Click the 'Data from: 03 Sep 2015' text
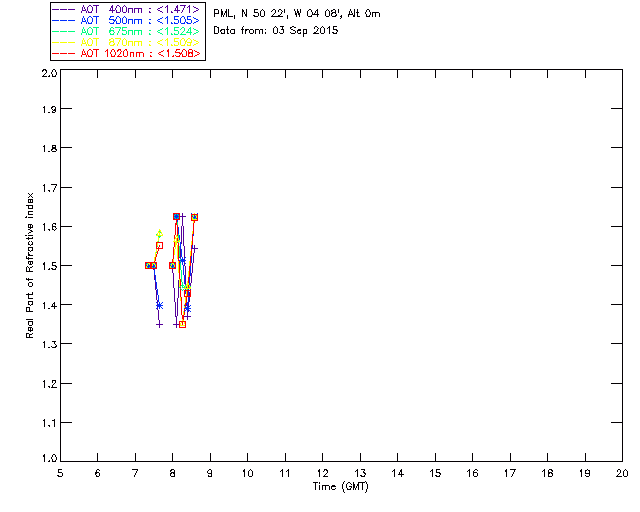This screenshot has width=640, height=512. coord(276,31)
